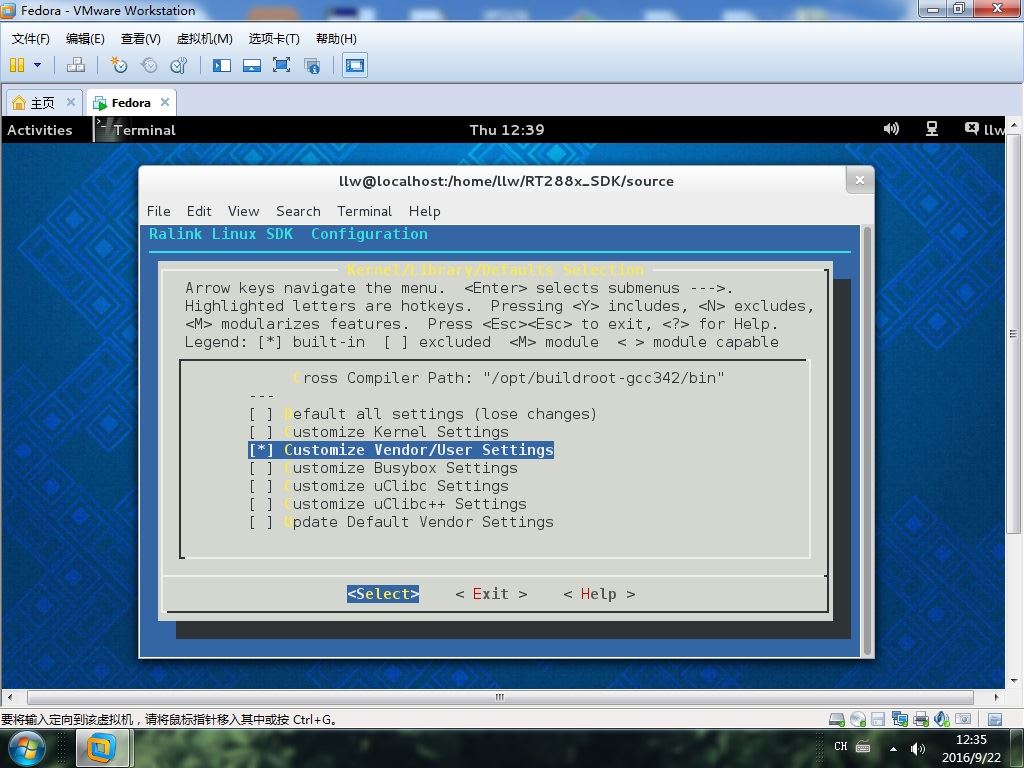Click the floppy drive status icon
Viewport: 1024px width, 768px height.
click(x=878, y=720)
